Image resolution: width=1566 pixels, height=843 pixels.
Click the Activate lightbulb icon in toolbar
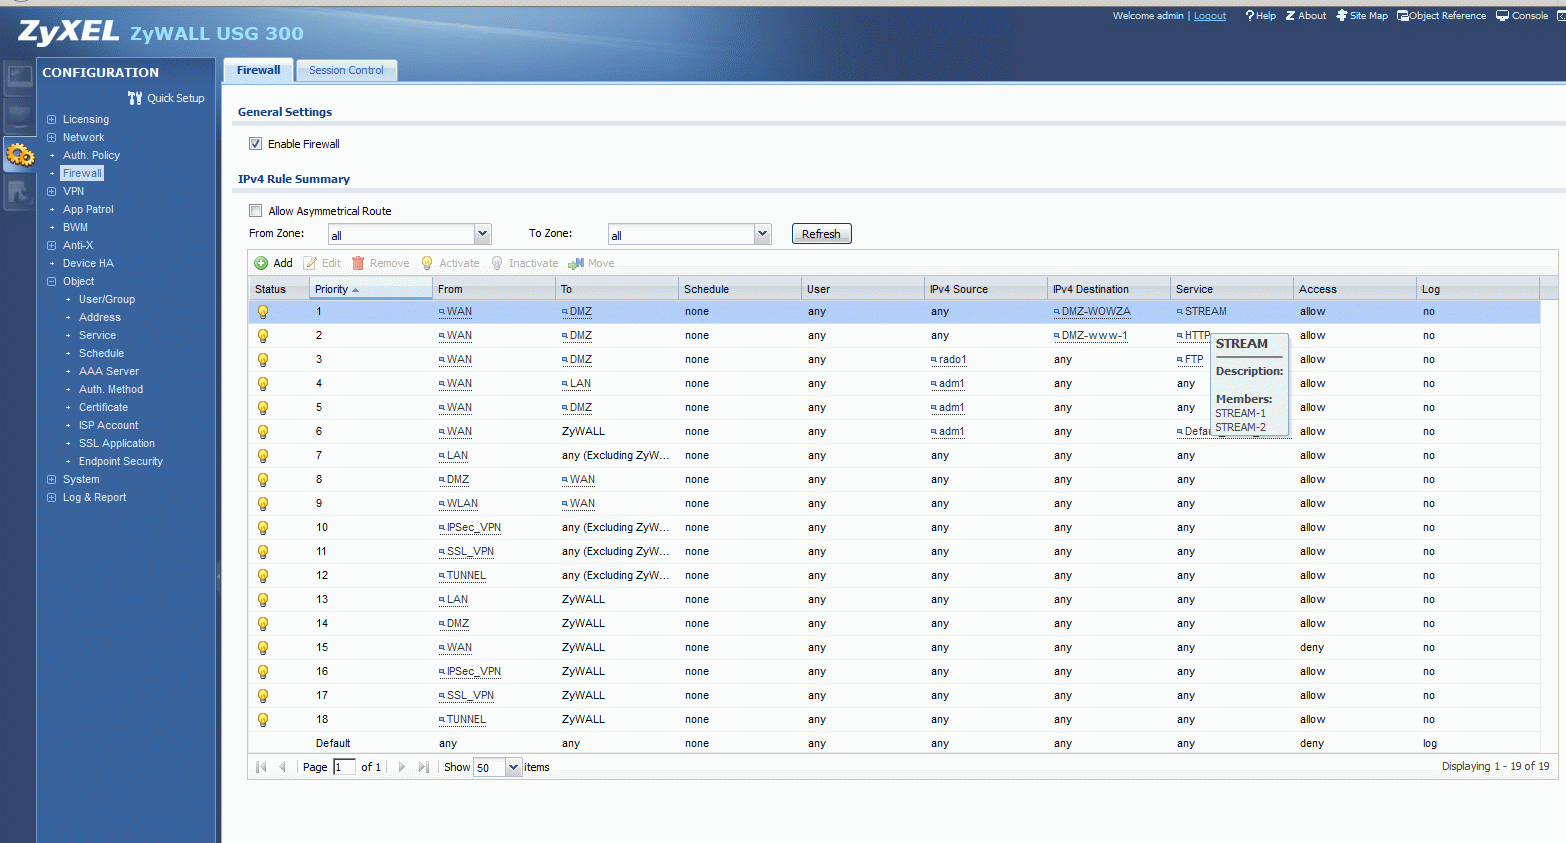coord(427,263)
